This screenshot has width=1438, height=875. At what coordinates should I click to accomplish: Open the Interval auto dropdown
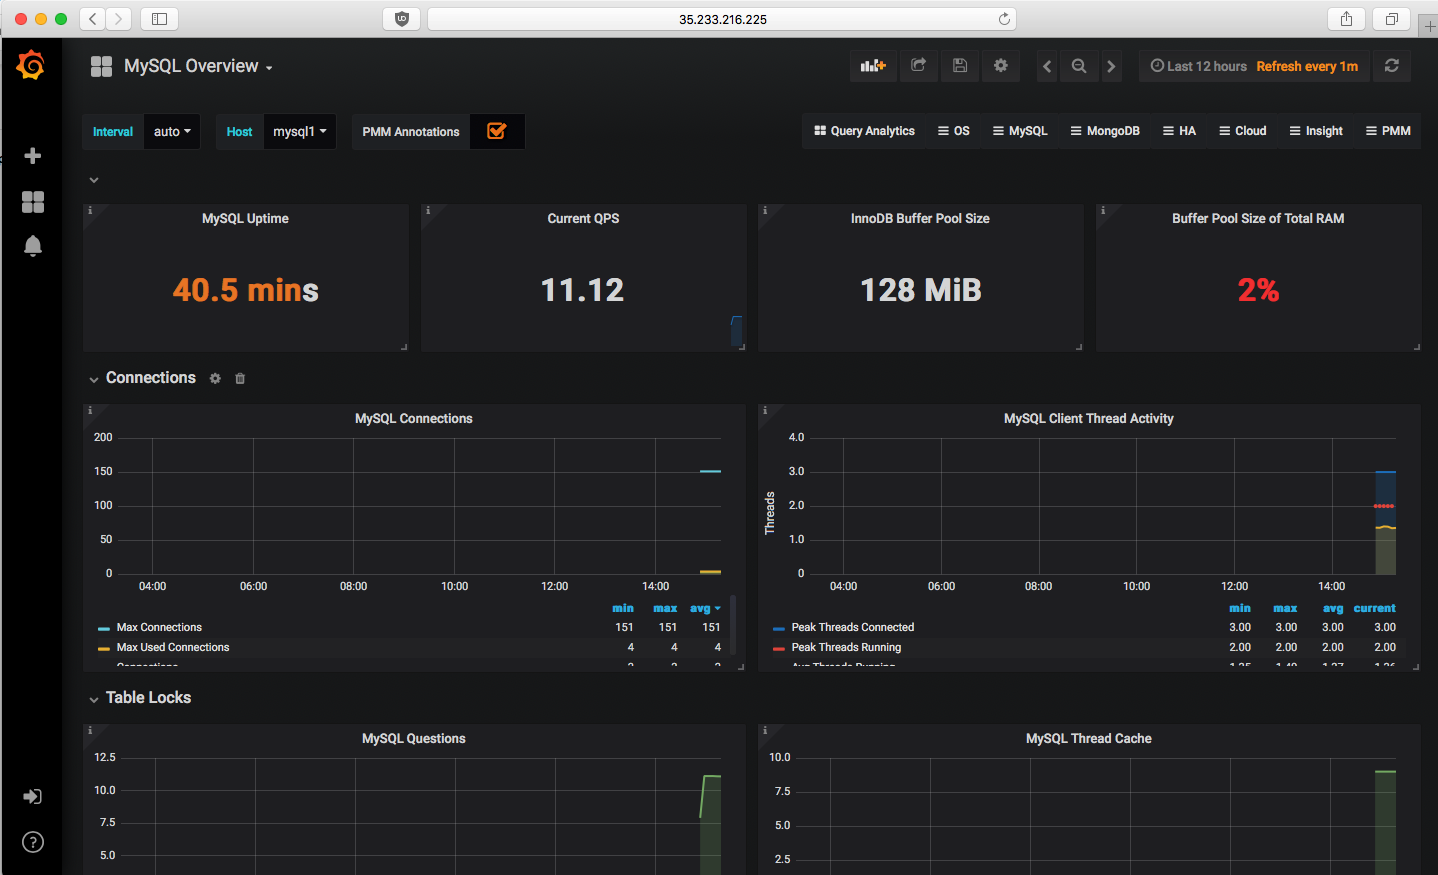point(172,132)
